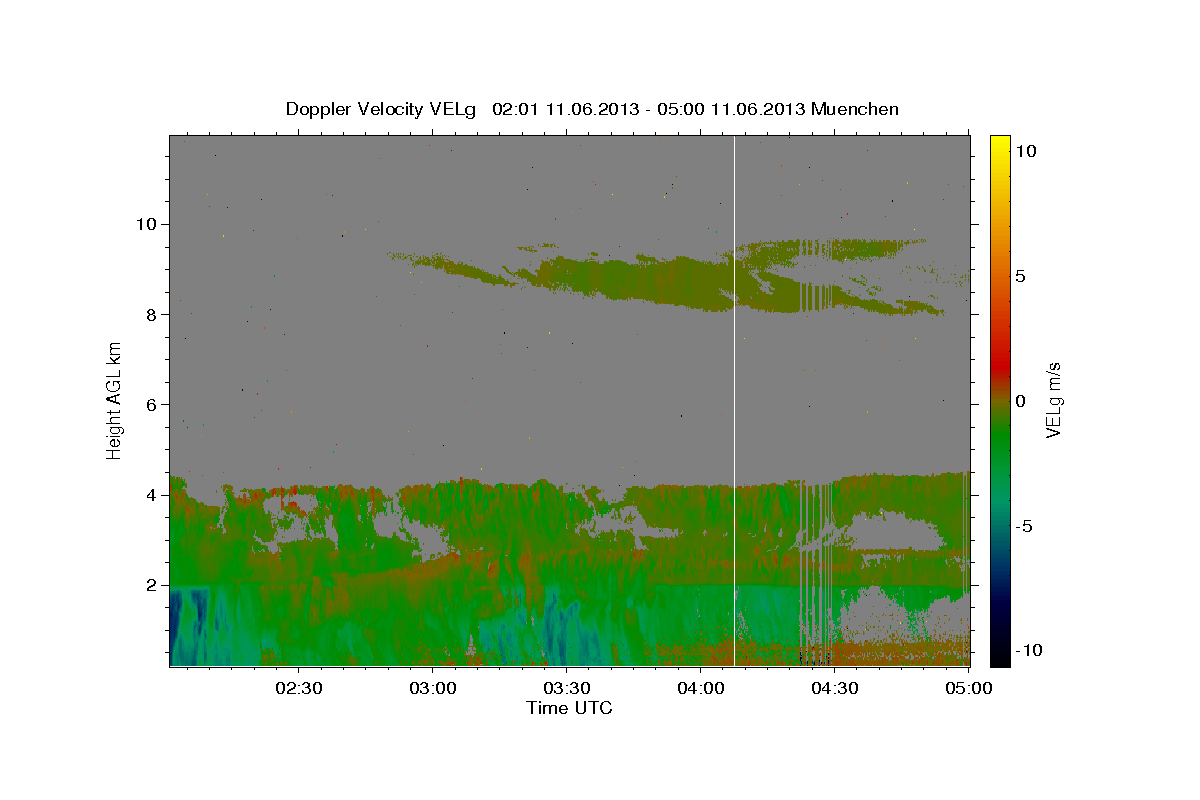Pick the yellow top of the colorbar
Screen dimensions: 1200x800
999,142
